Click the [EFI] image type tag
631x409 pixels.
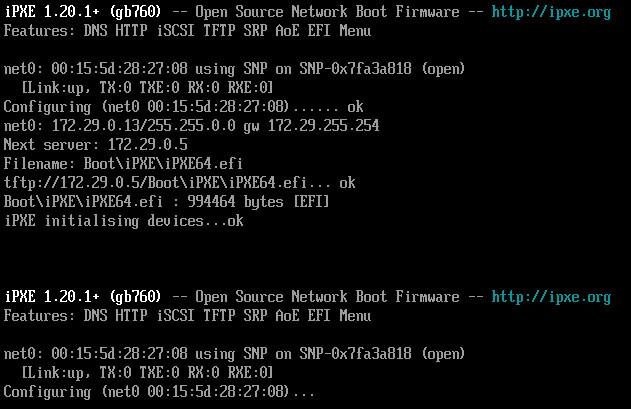tap(311, 202)
